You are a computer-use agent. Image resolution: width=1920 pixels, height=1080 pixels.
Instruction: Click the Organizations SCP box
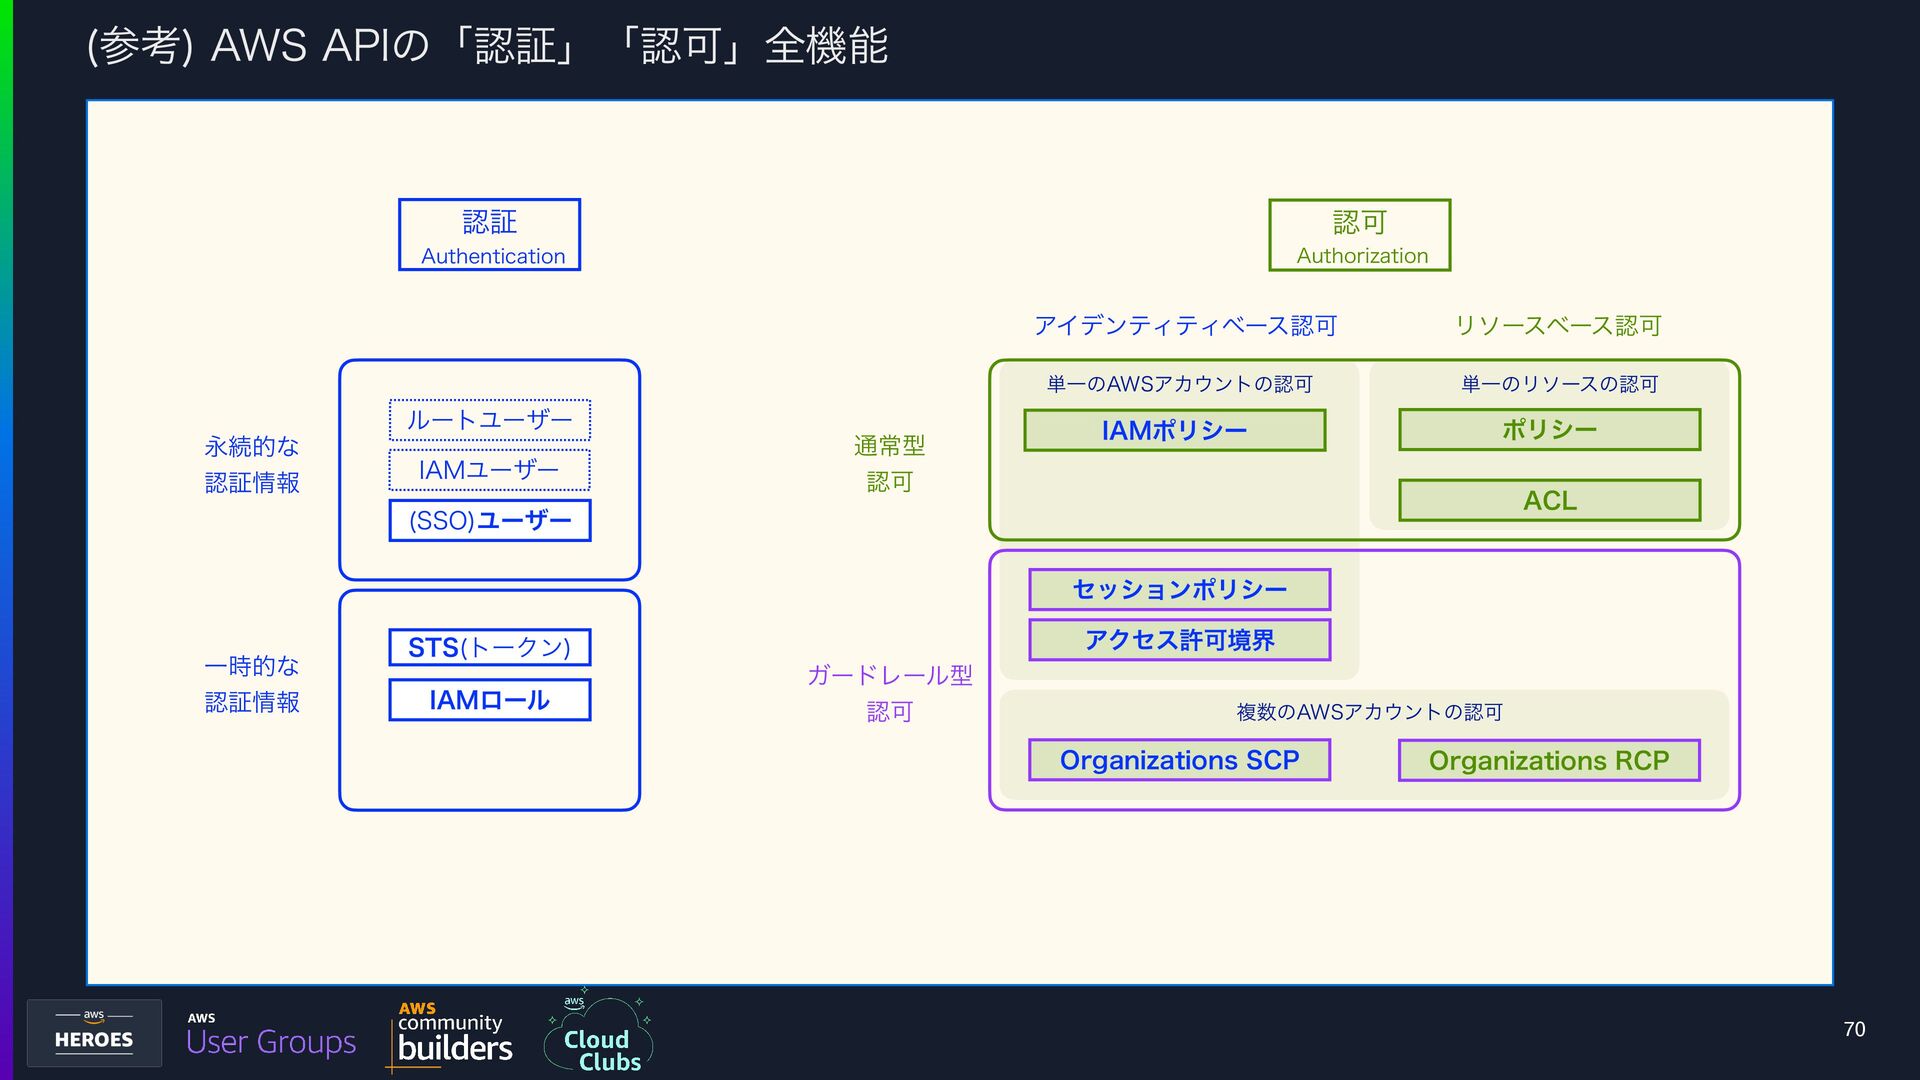pyautogui.click(x=1179, y=760)
